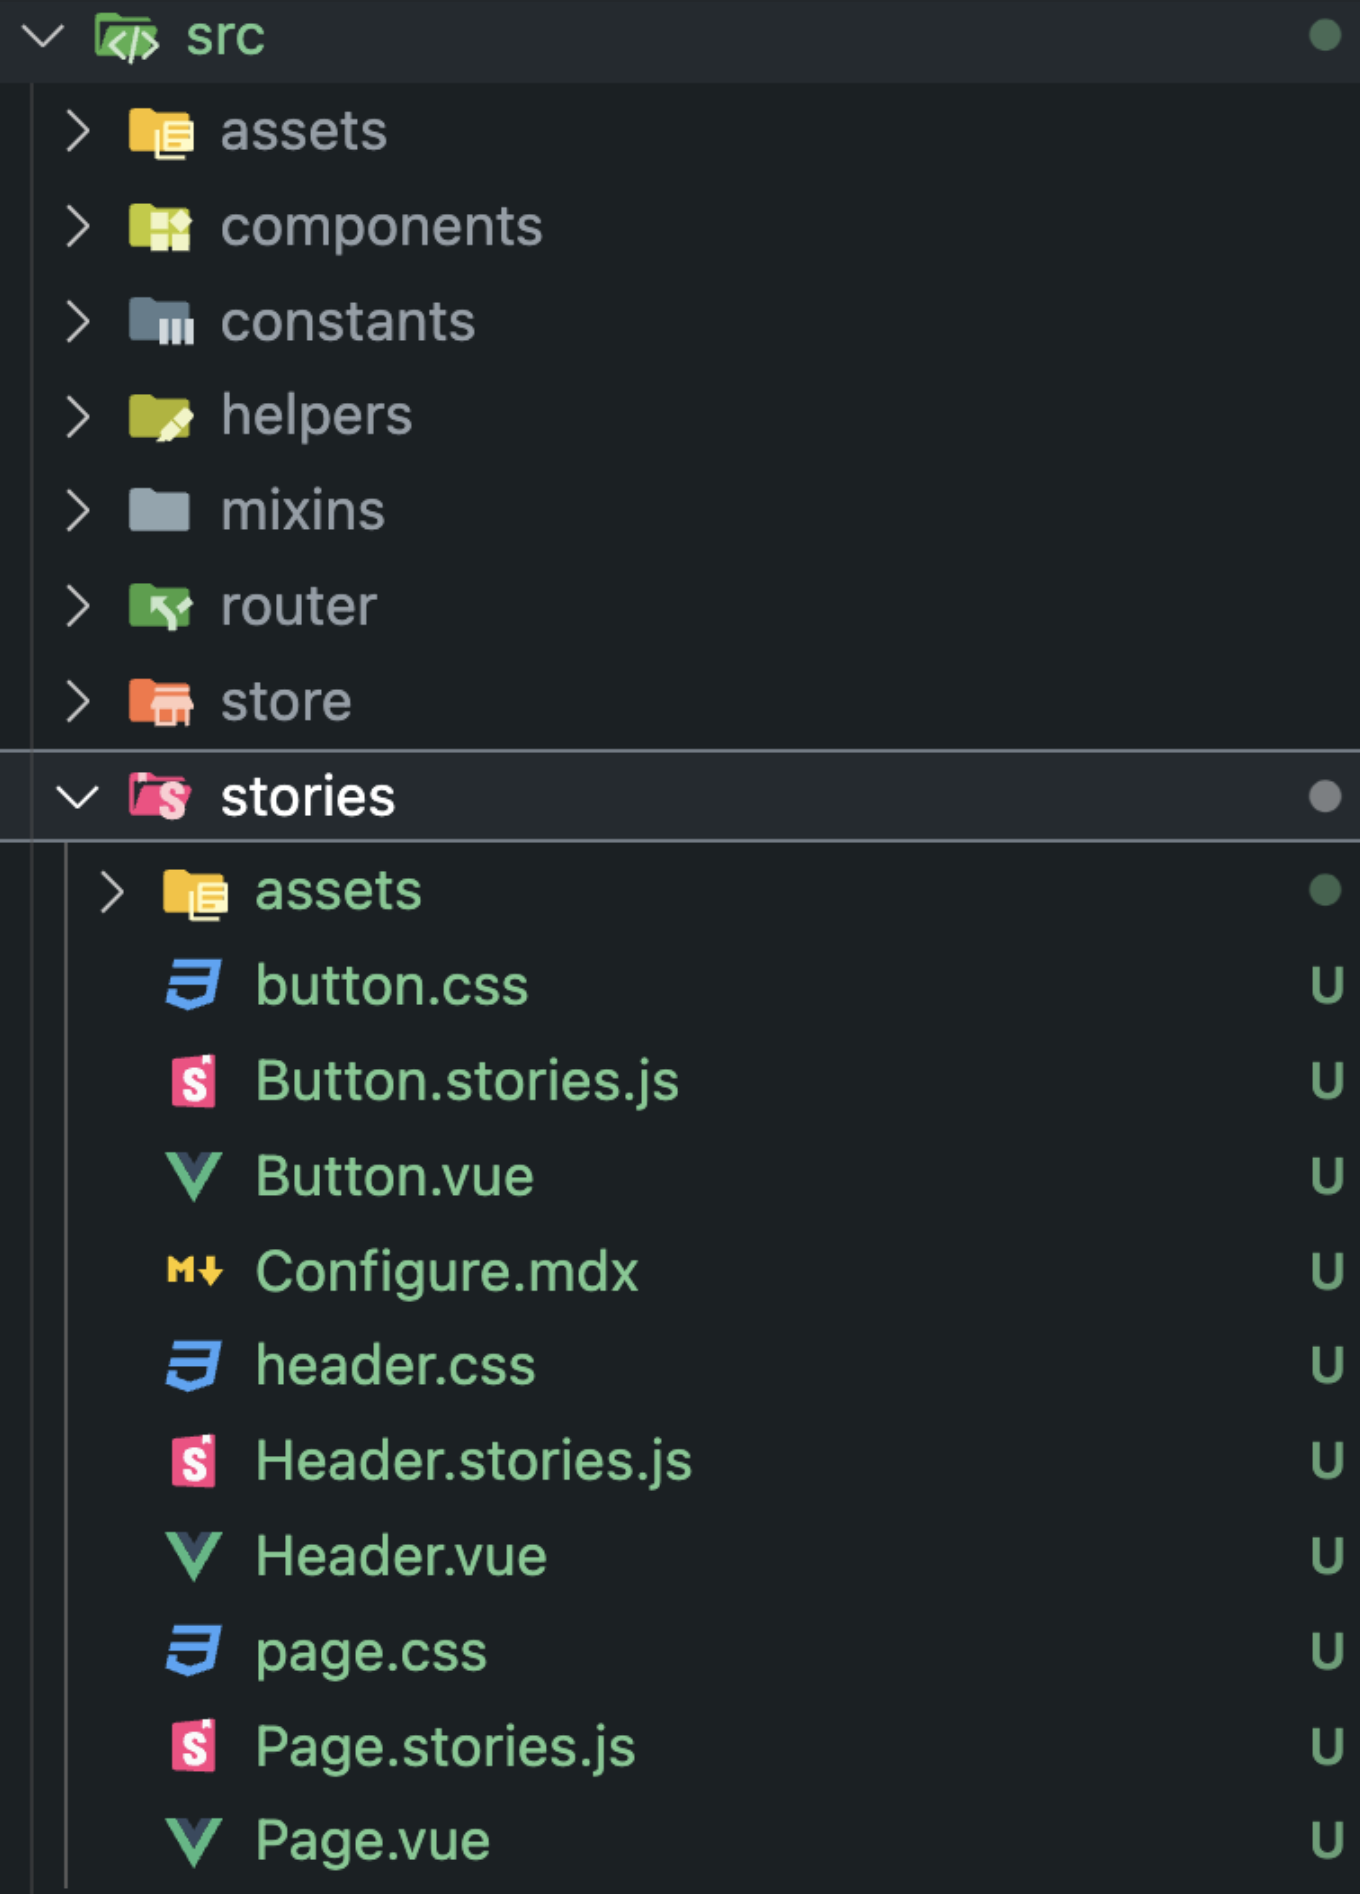Click the store folder icon
Image resolution: width=1360 pixels, height=1894 pixels.
pyautogui.click(x=160, y=701)
